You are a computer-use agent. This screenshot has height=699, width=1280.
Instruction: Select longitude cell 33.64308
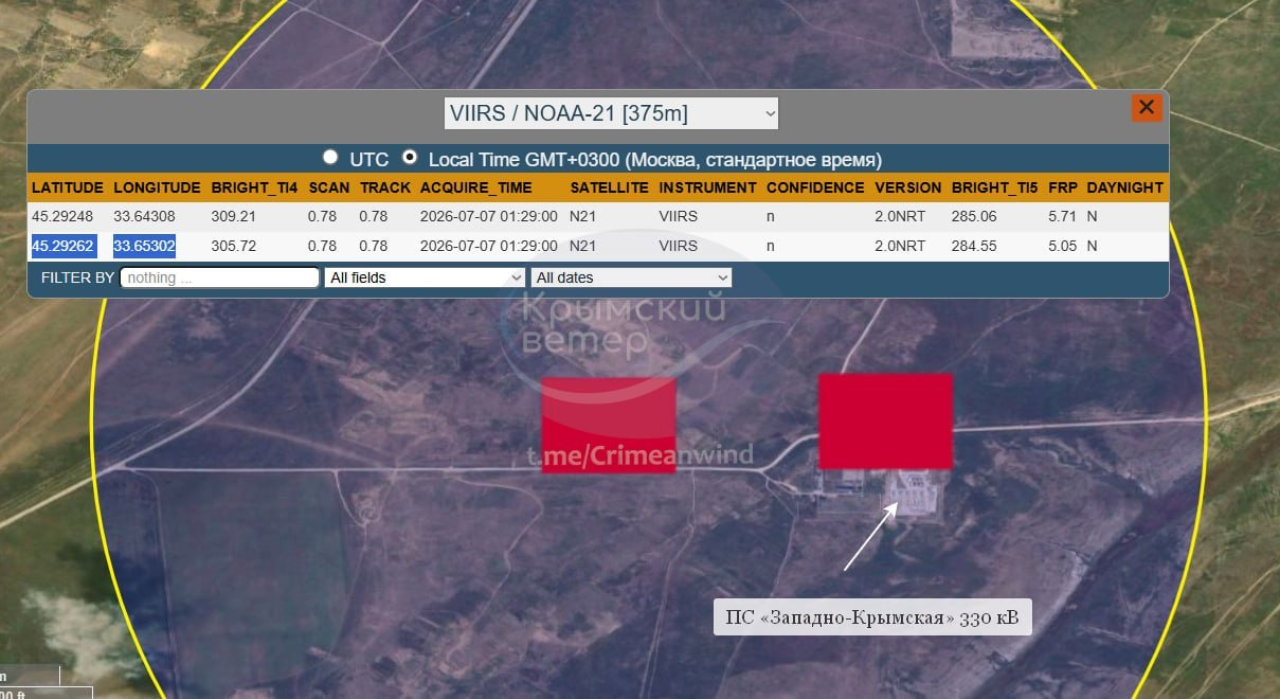144,216
